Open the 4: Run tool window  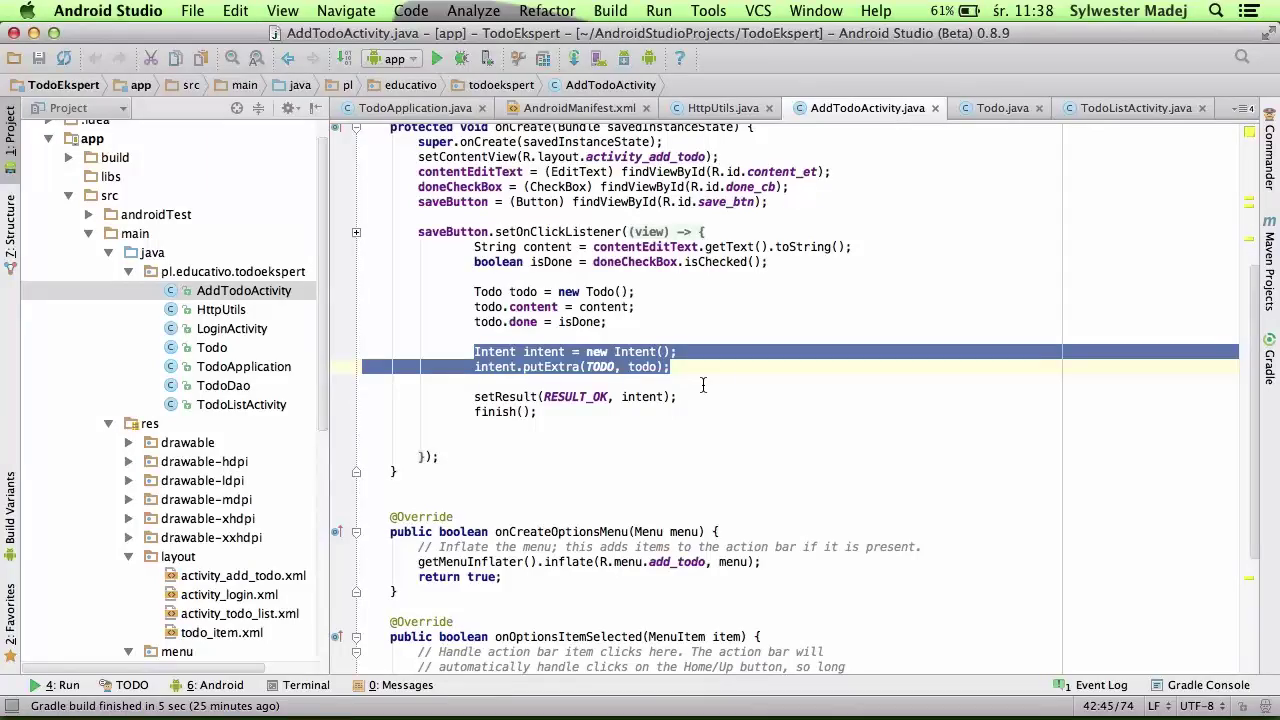pos(54,685)
